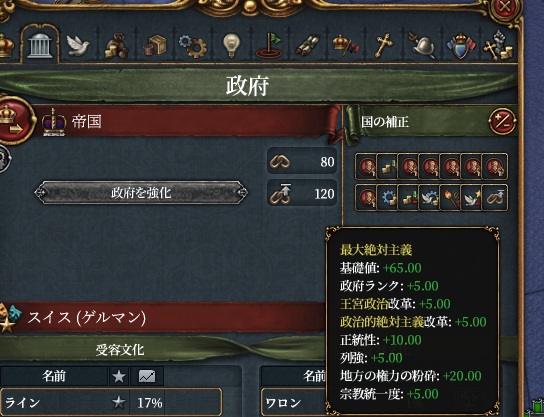Click the 政府を強化 button
The height and width of the screenshot is (417, 544).
tap(141, 193)
